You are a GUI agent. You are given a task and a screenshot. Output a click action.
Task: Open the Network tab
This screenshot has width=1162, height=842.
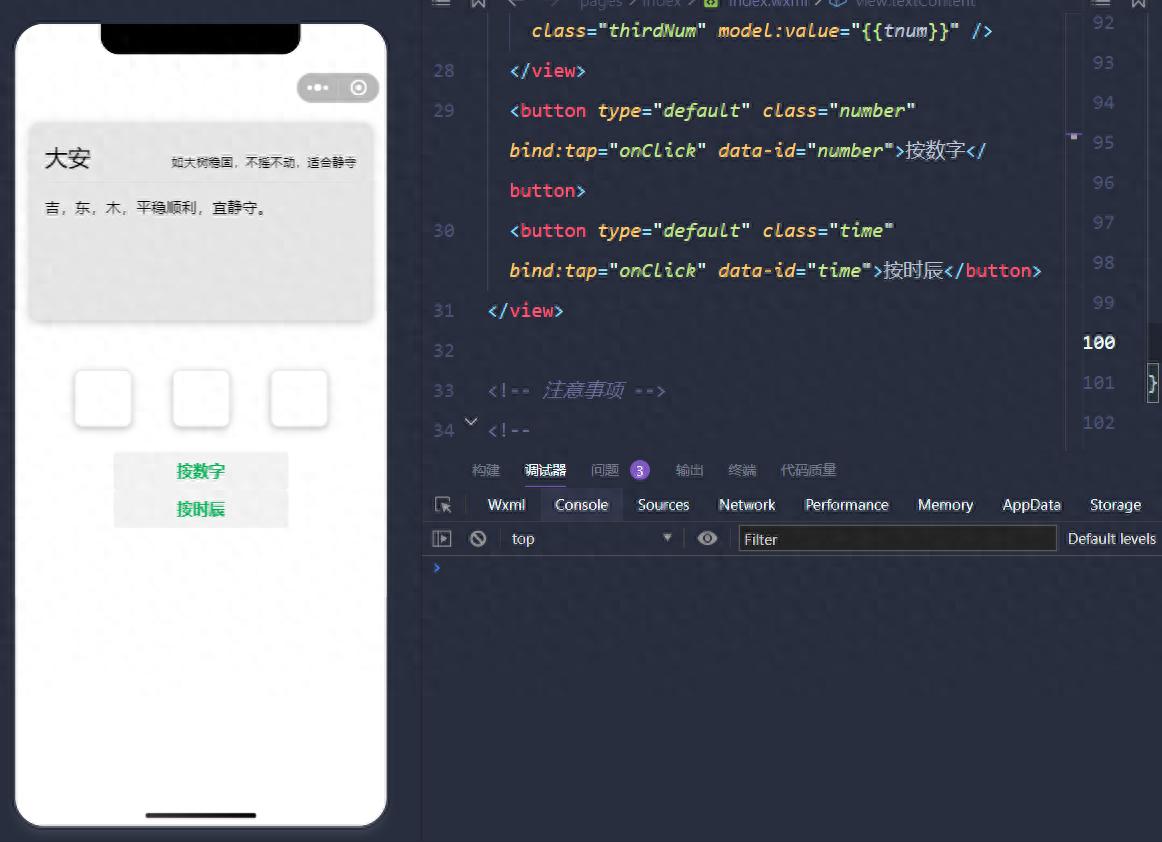[746, 505]
